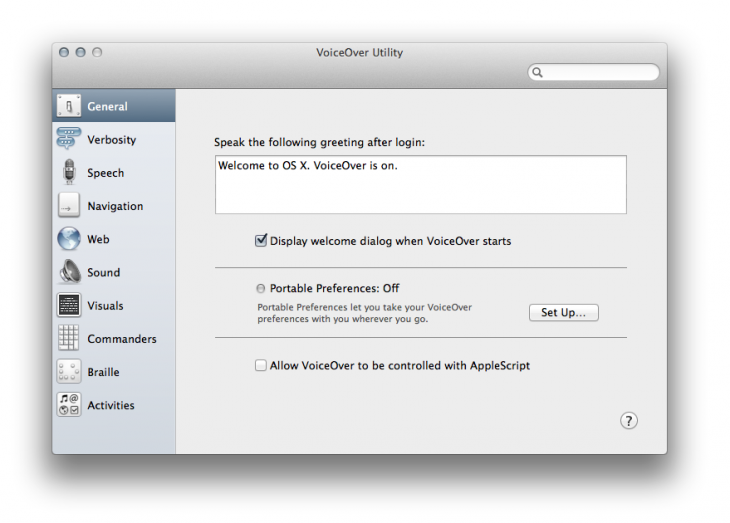This screenshot has height=523, width=730.
Task: Click the Activities icon
Action: click(x=69, y=404)
